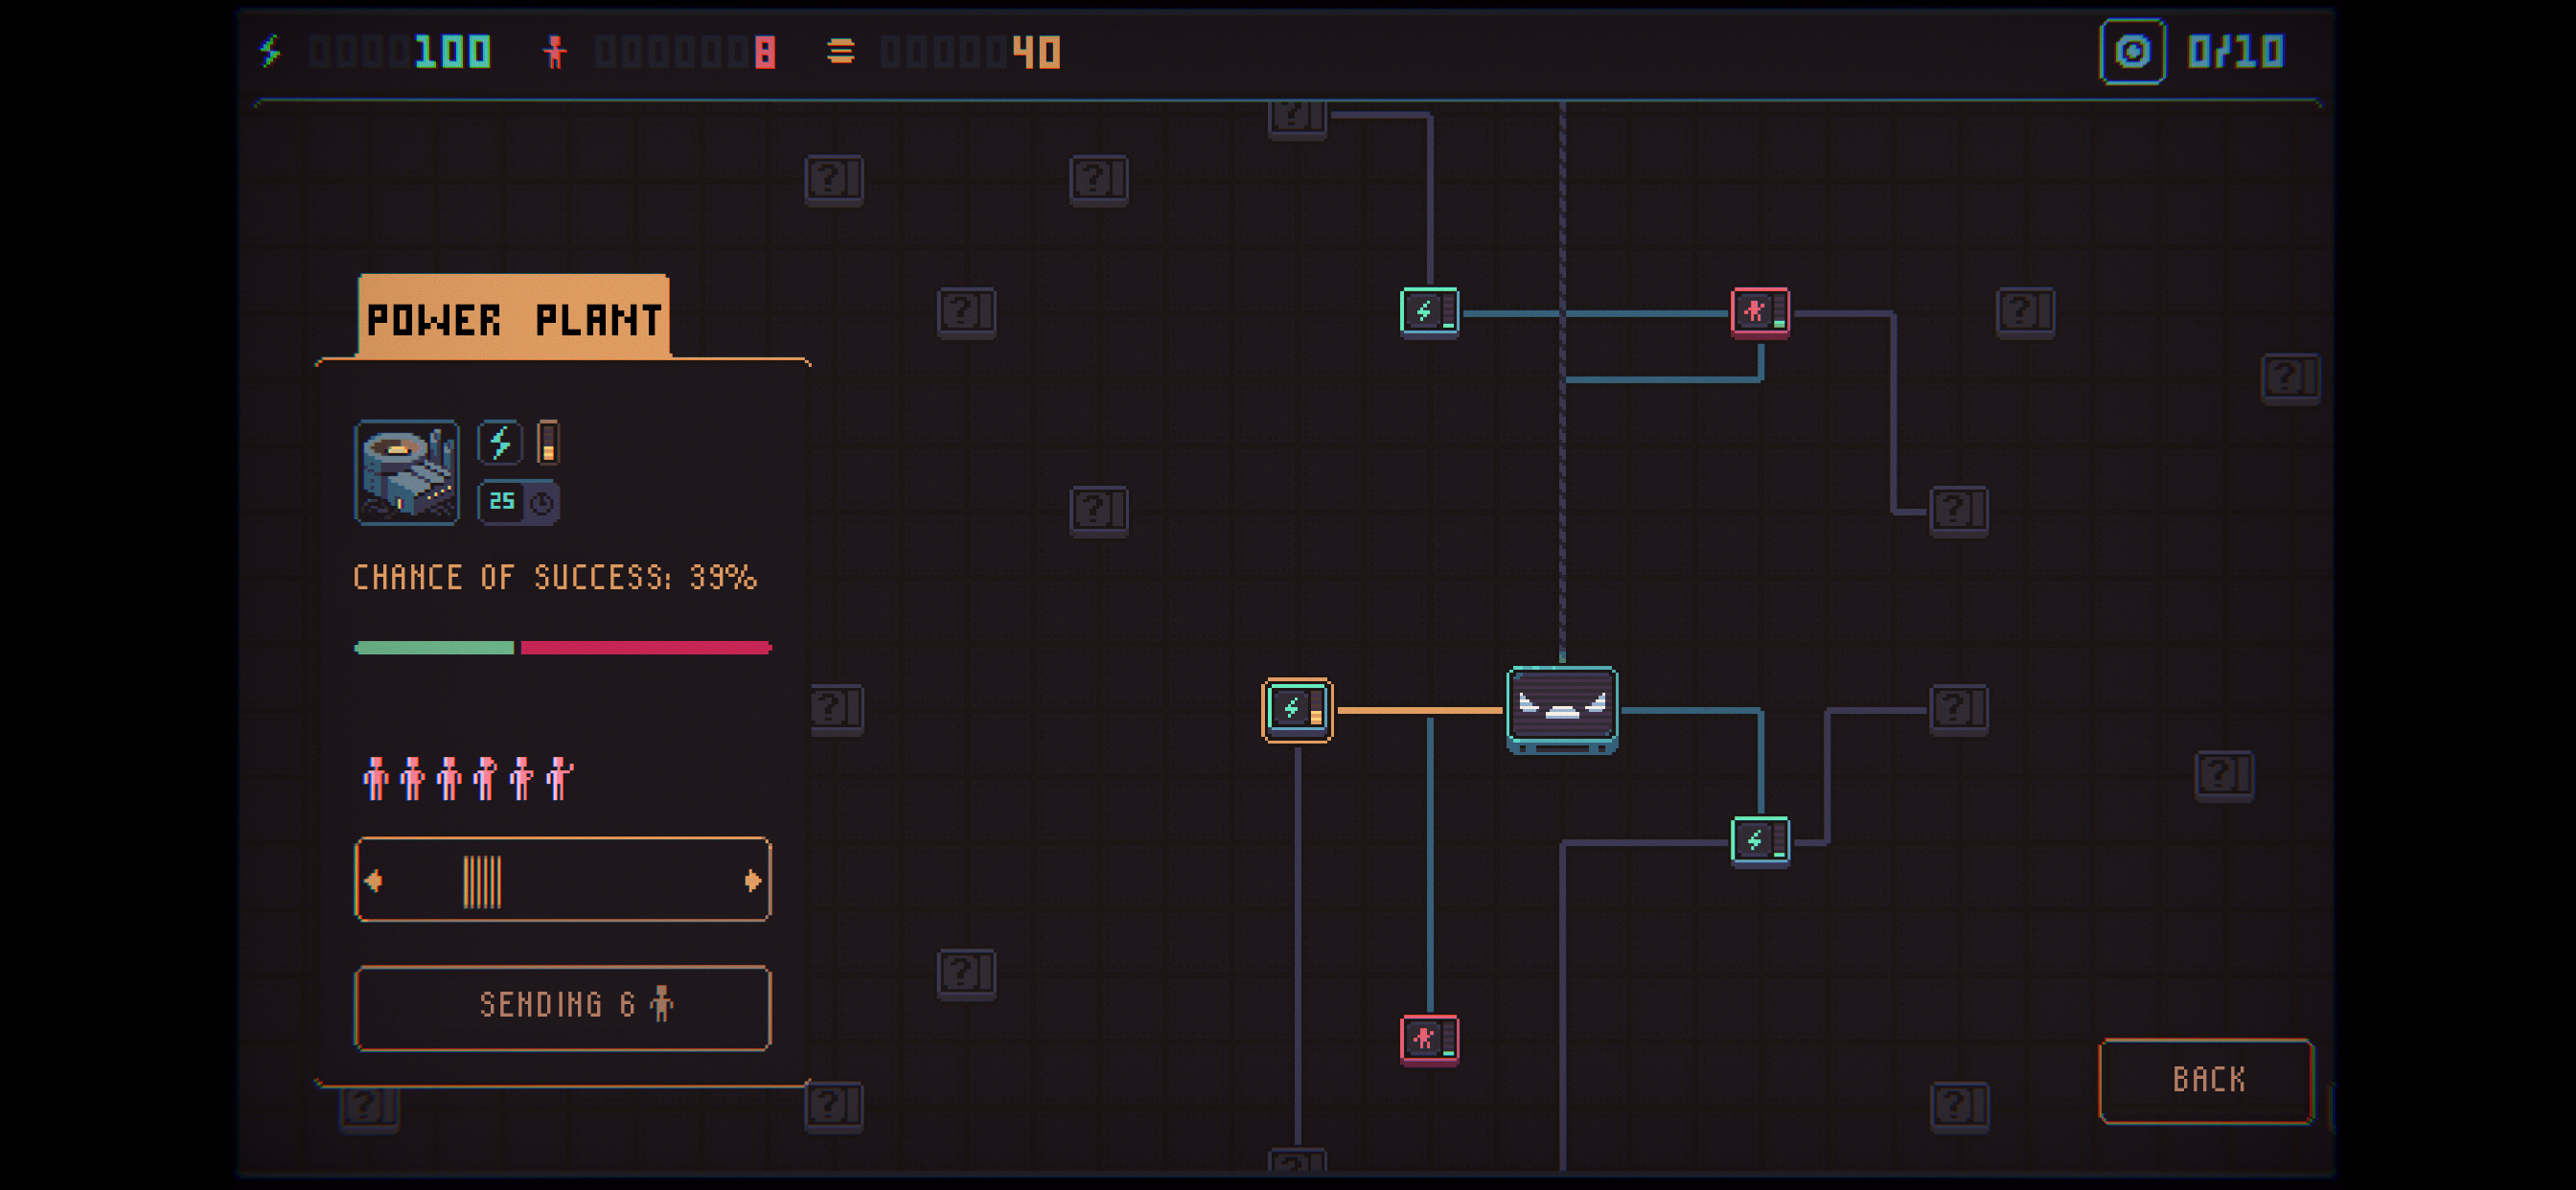Click the first survivor figure in the row
Screen dimensions: 2576x1190
(375, 778)
